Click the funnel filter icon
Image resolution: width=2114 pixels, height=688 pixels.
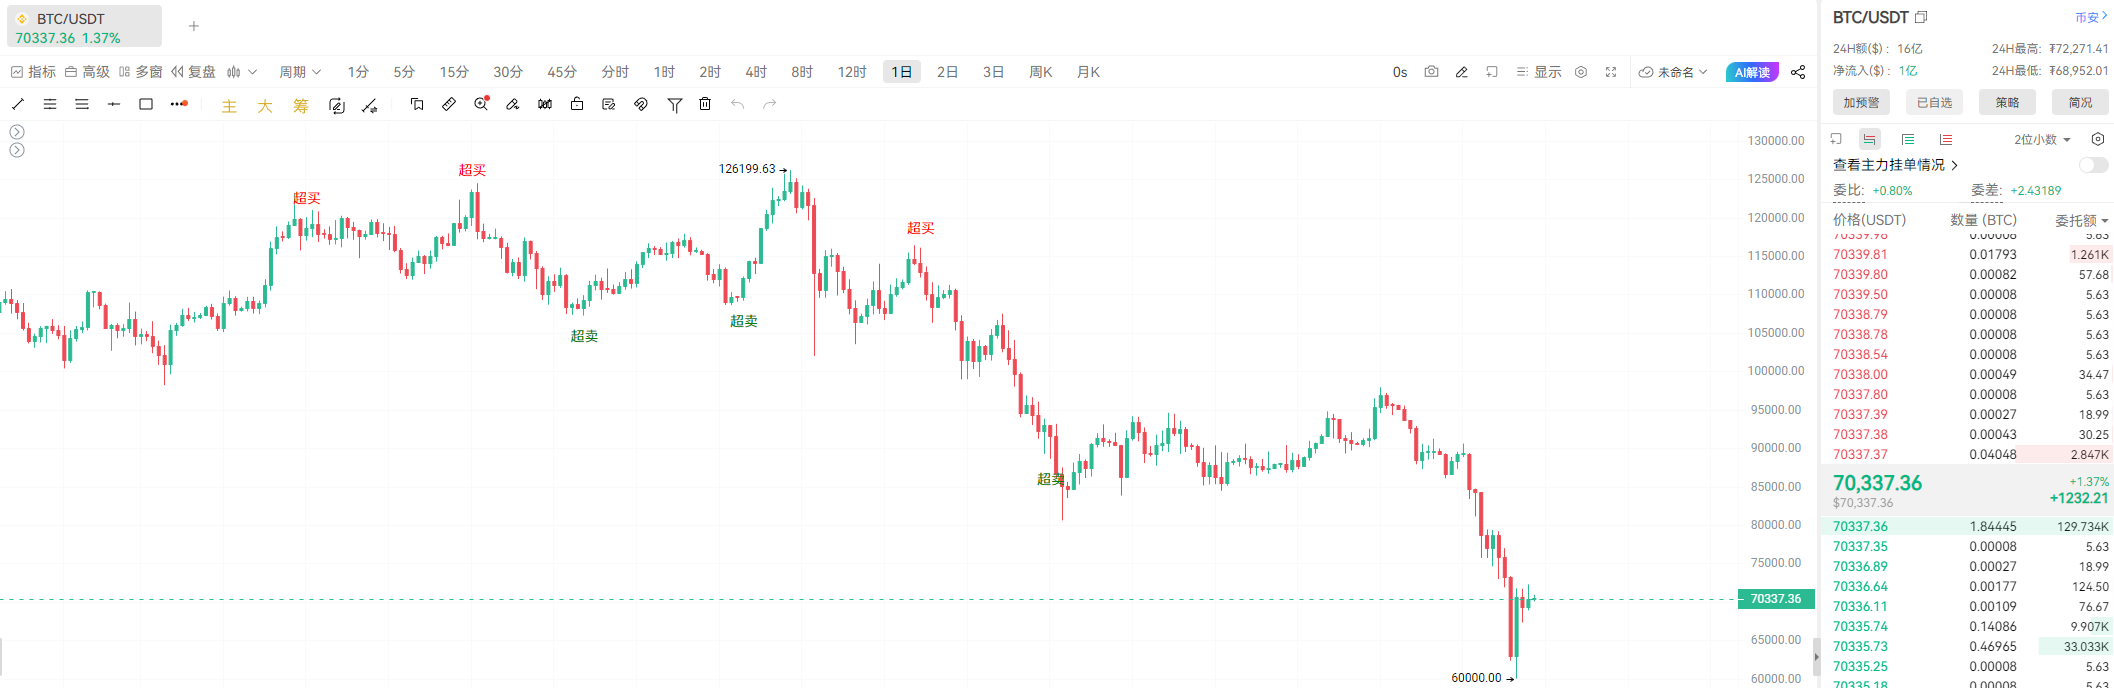(675, 104)
